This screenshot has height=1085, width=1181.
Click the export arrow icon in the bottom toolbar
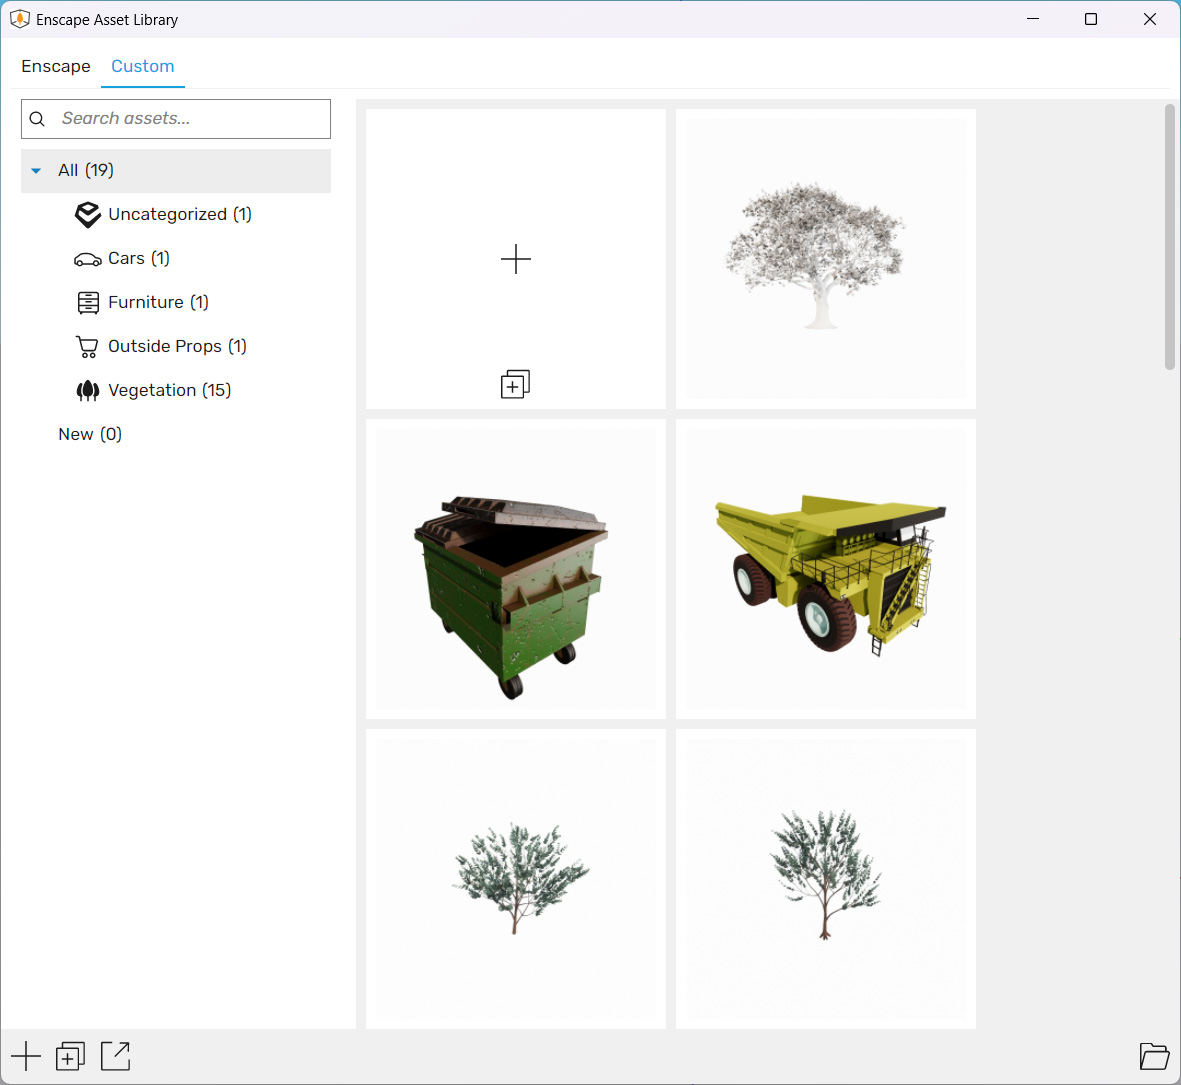click(115, 1056)
